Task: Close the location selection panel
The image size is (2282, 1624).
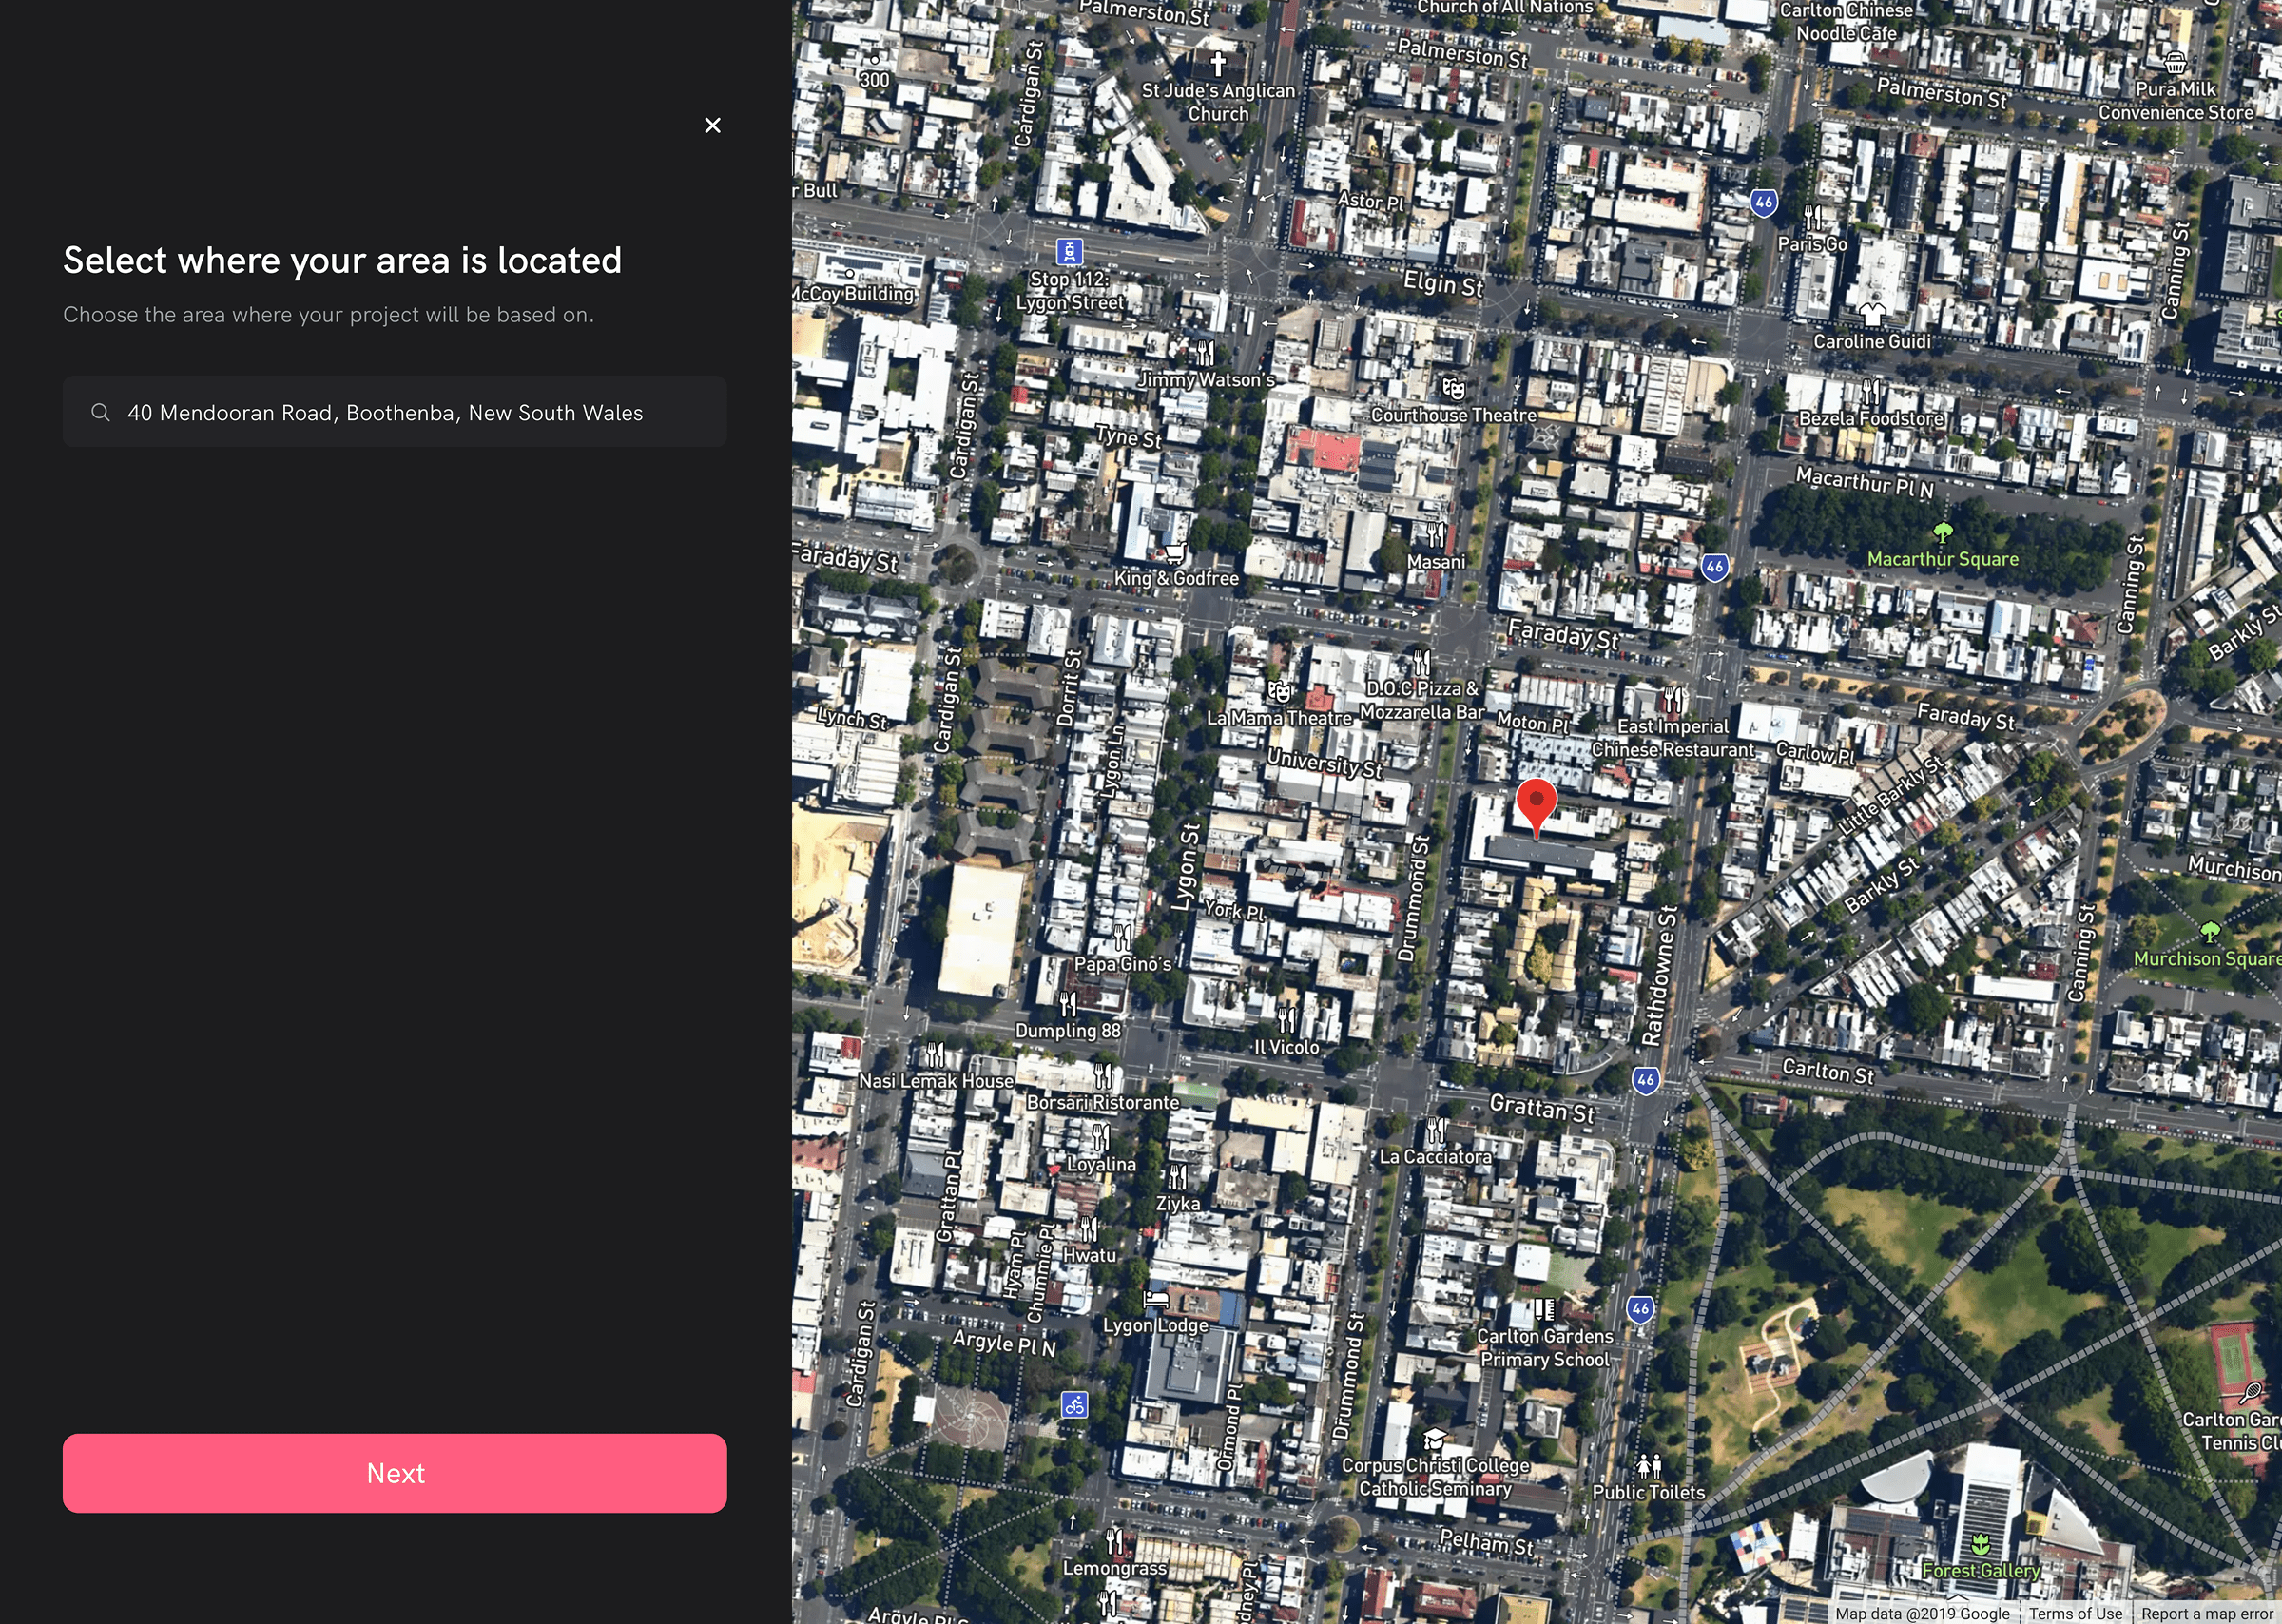Action: (712, 125)
